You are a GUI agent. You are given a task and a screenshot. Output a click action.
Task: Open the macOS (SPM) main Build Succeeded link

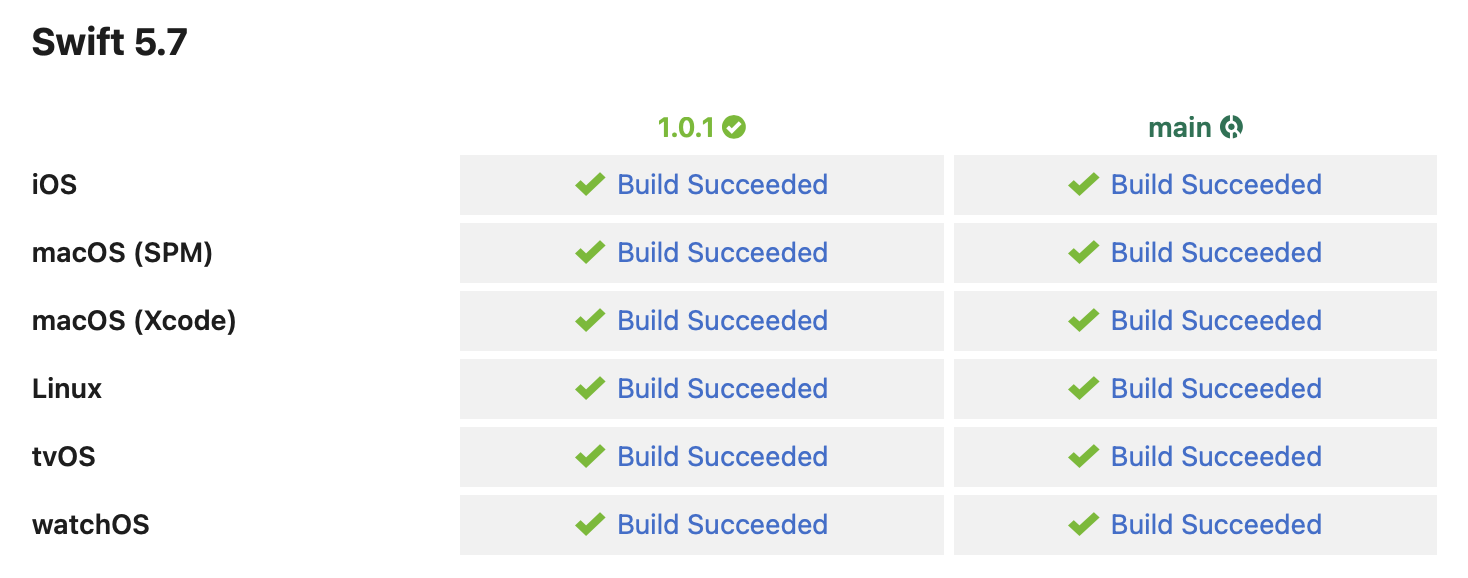coord(1215,252)
